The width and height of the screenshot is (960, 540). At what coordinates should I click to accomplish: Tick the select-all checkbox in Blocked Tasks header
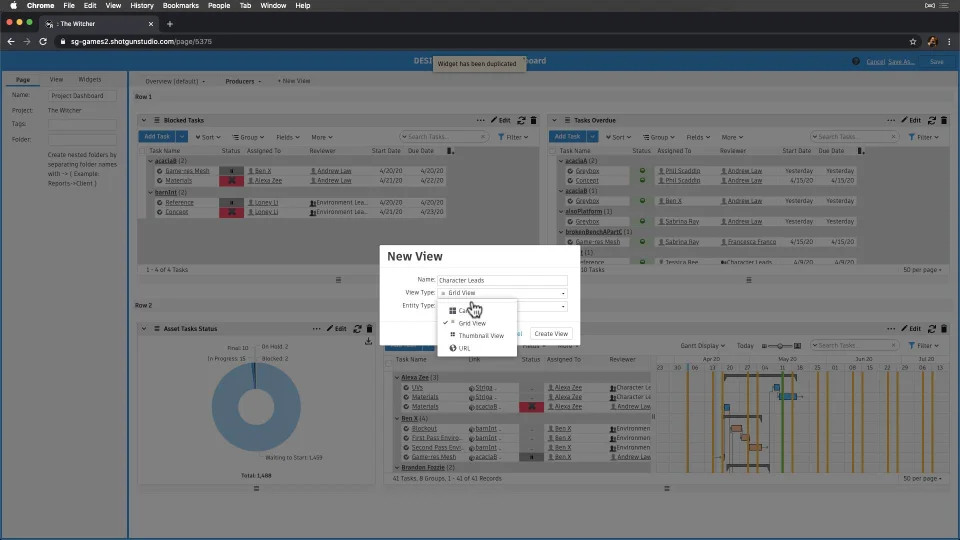tap(143, 151)
